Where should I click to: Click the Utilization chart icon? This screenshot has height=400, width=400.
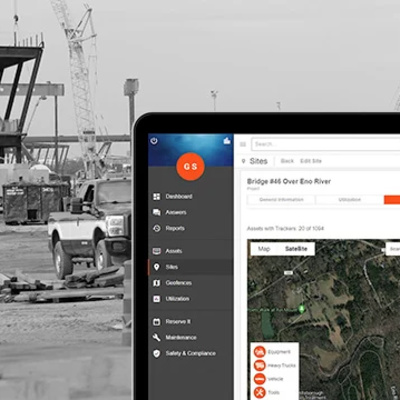click(156, 299)
